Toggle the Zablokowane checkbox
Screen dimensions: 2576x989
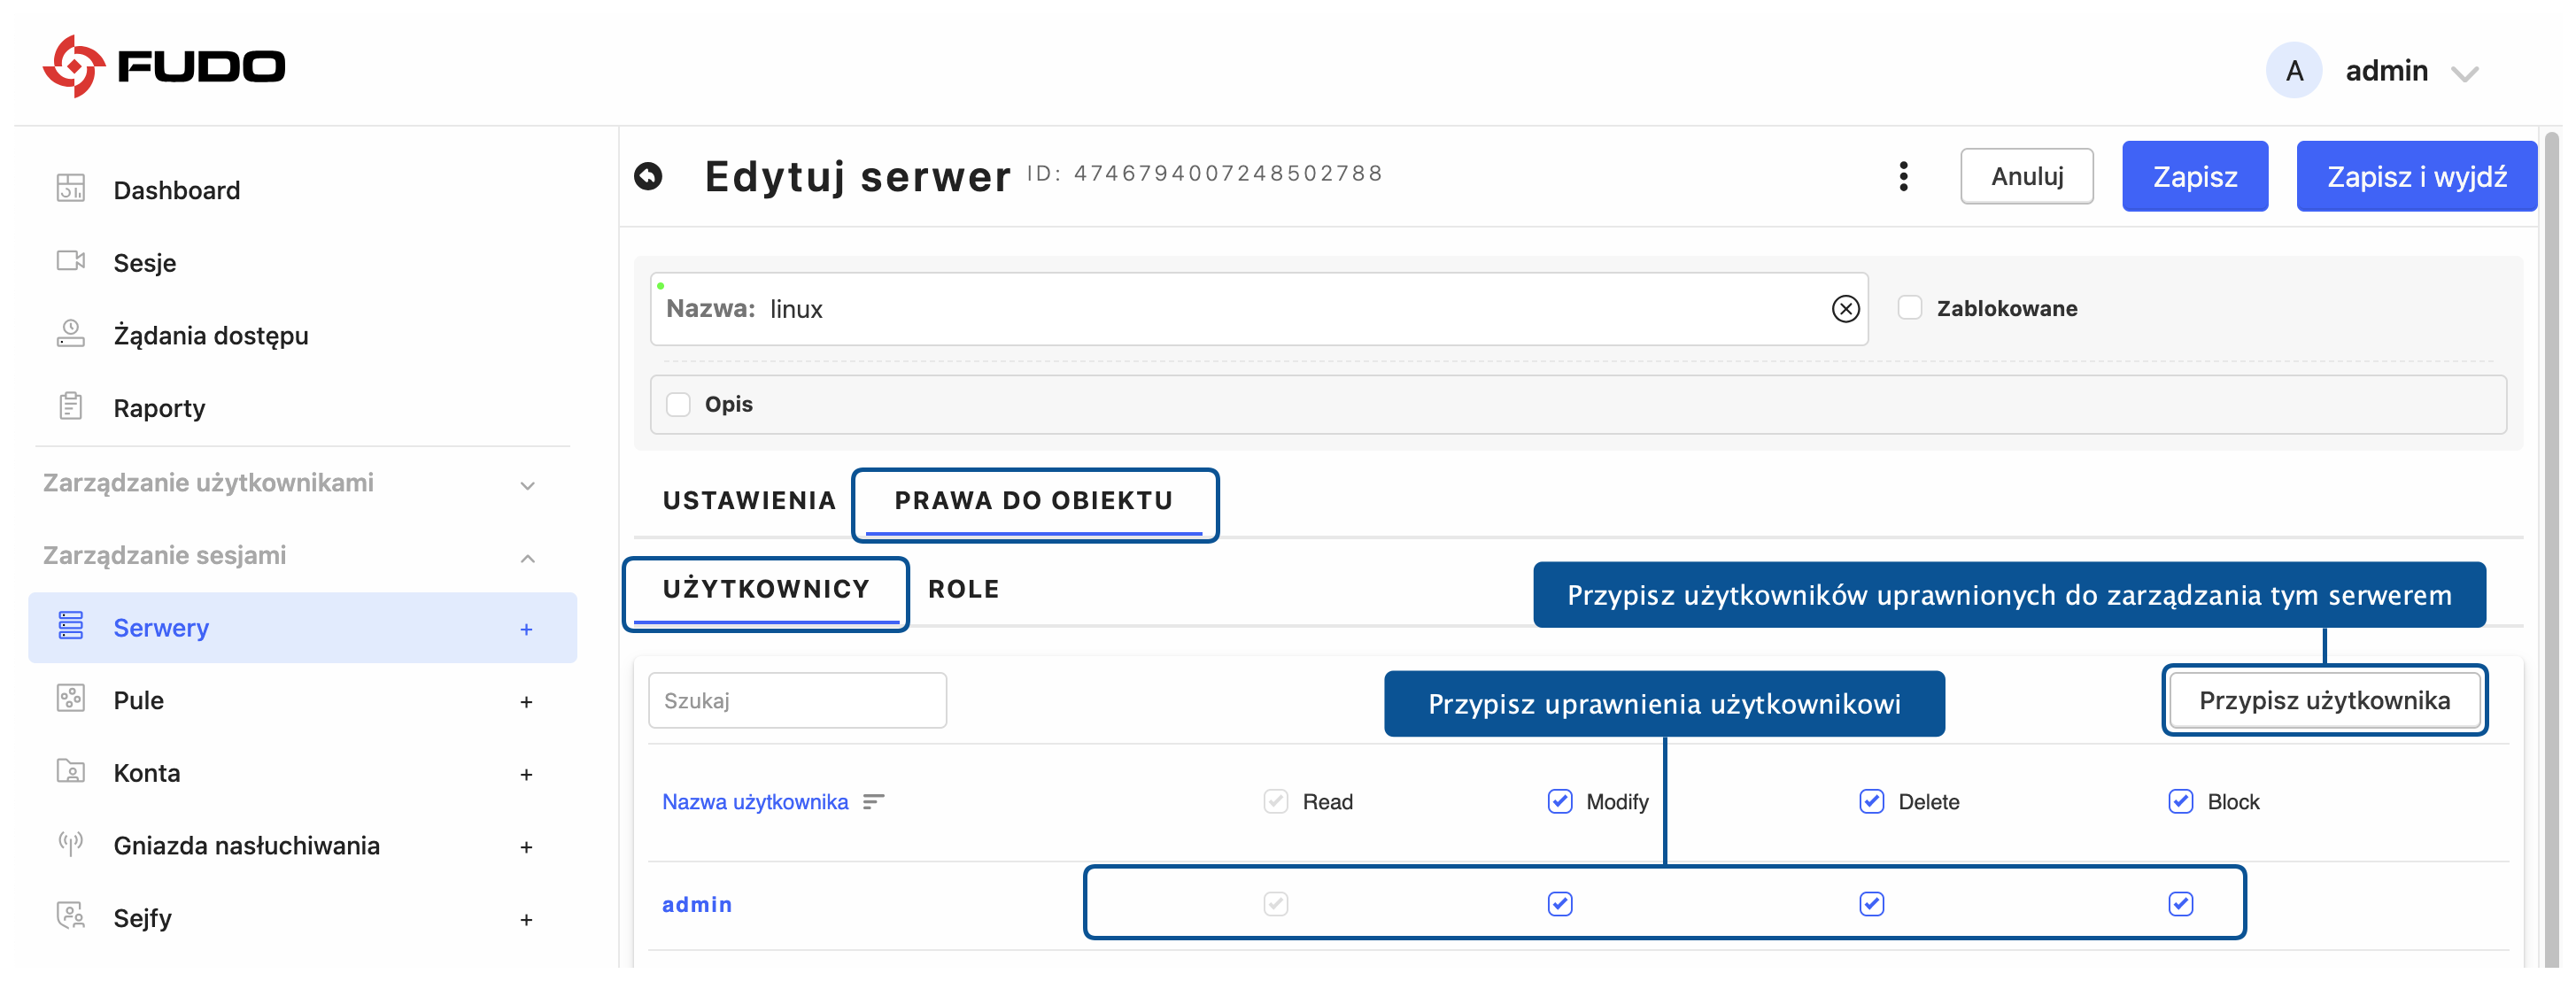[x=1909, y=308]
